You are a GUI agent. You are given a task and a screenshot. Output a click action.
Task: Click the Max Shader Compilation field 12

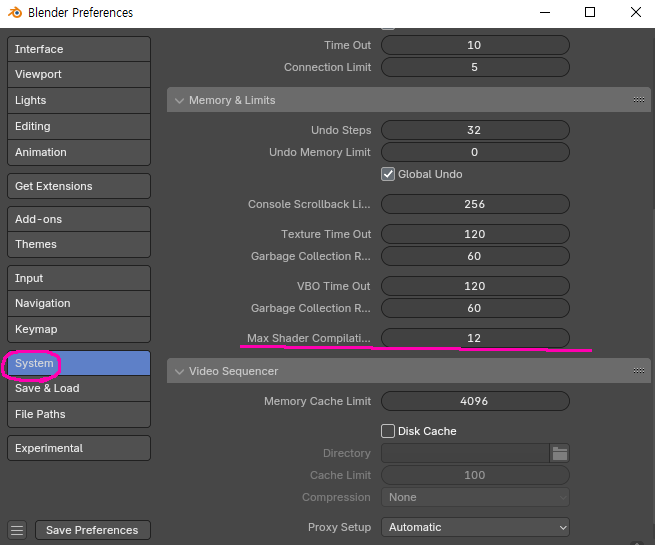tap(475, 338)
